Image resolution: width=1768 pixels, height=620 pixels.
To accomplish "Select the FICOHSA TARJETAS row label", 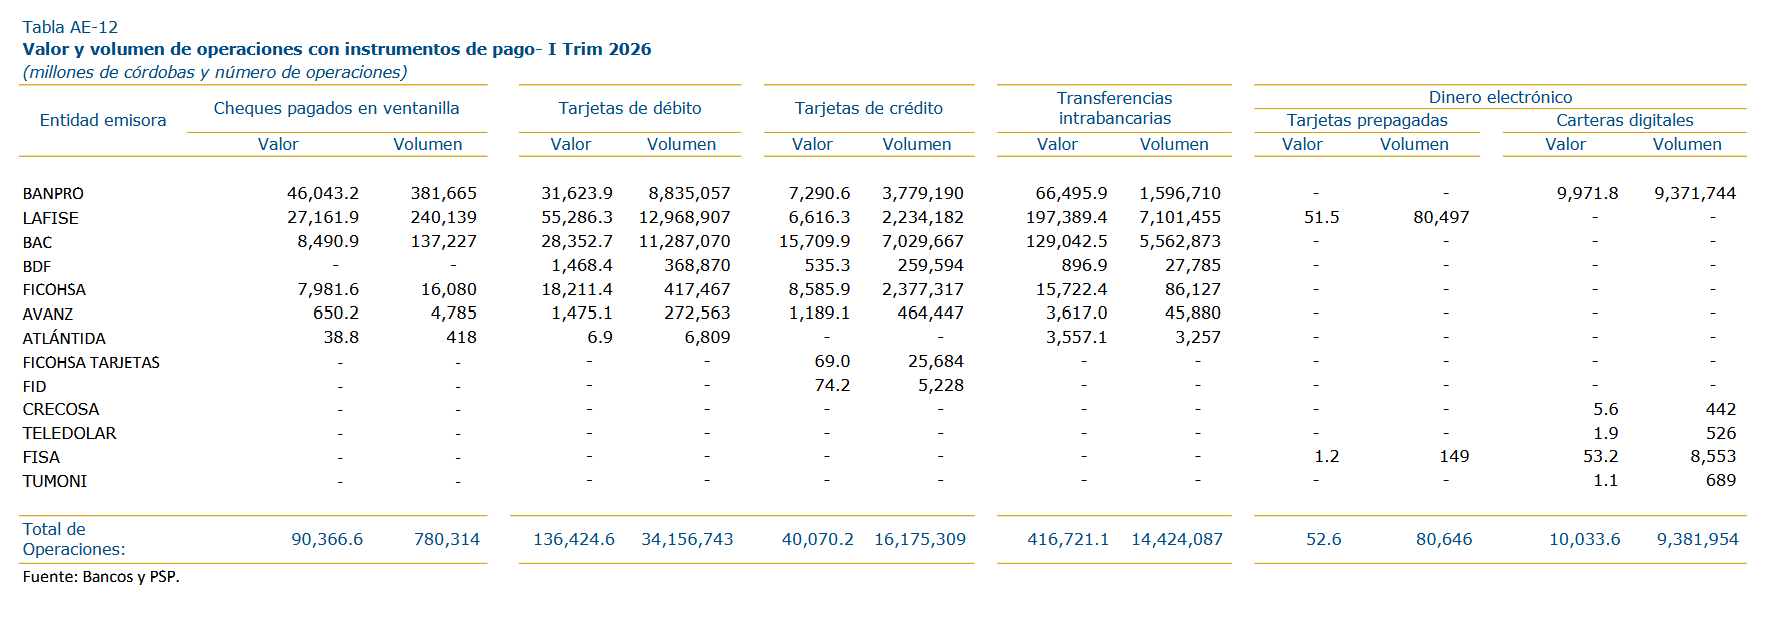I will click(x=91, y=362).
